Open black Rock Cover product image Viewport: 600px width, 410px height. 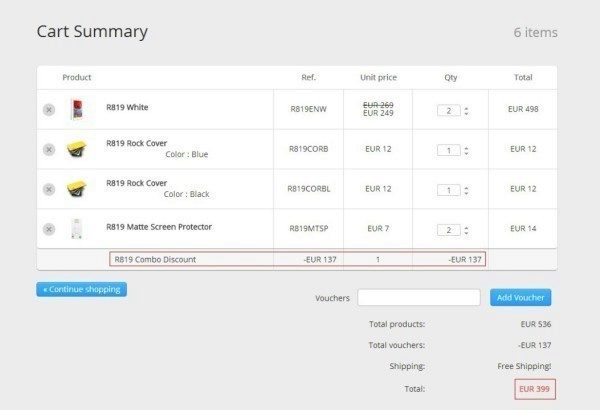(x=75, y=189)
